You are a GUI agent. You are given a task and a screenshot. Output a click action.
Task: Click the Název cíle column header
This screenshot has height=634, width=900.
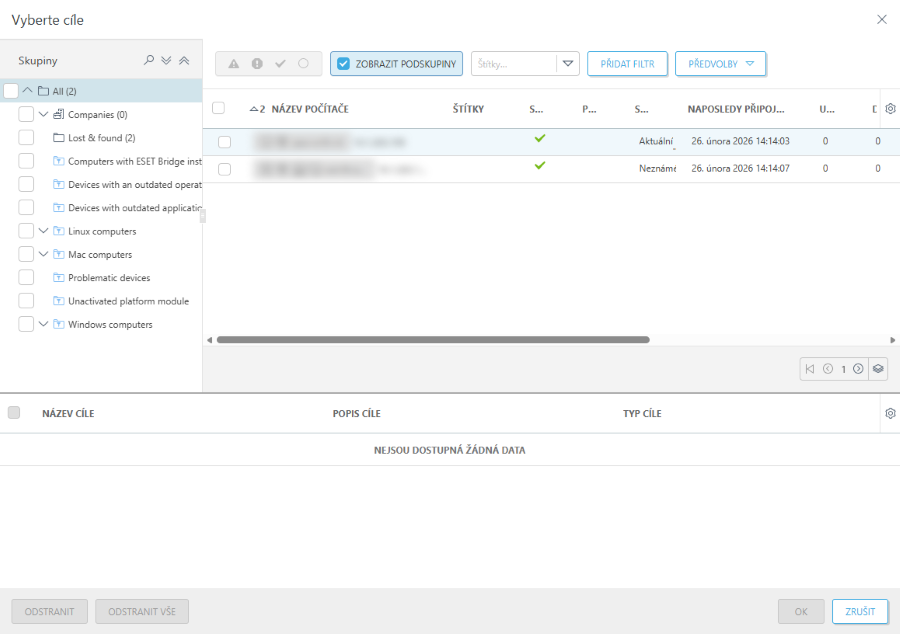pyautogui.click(x=68, y=413)
